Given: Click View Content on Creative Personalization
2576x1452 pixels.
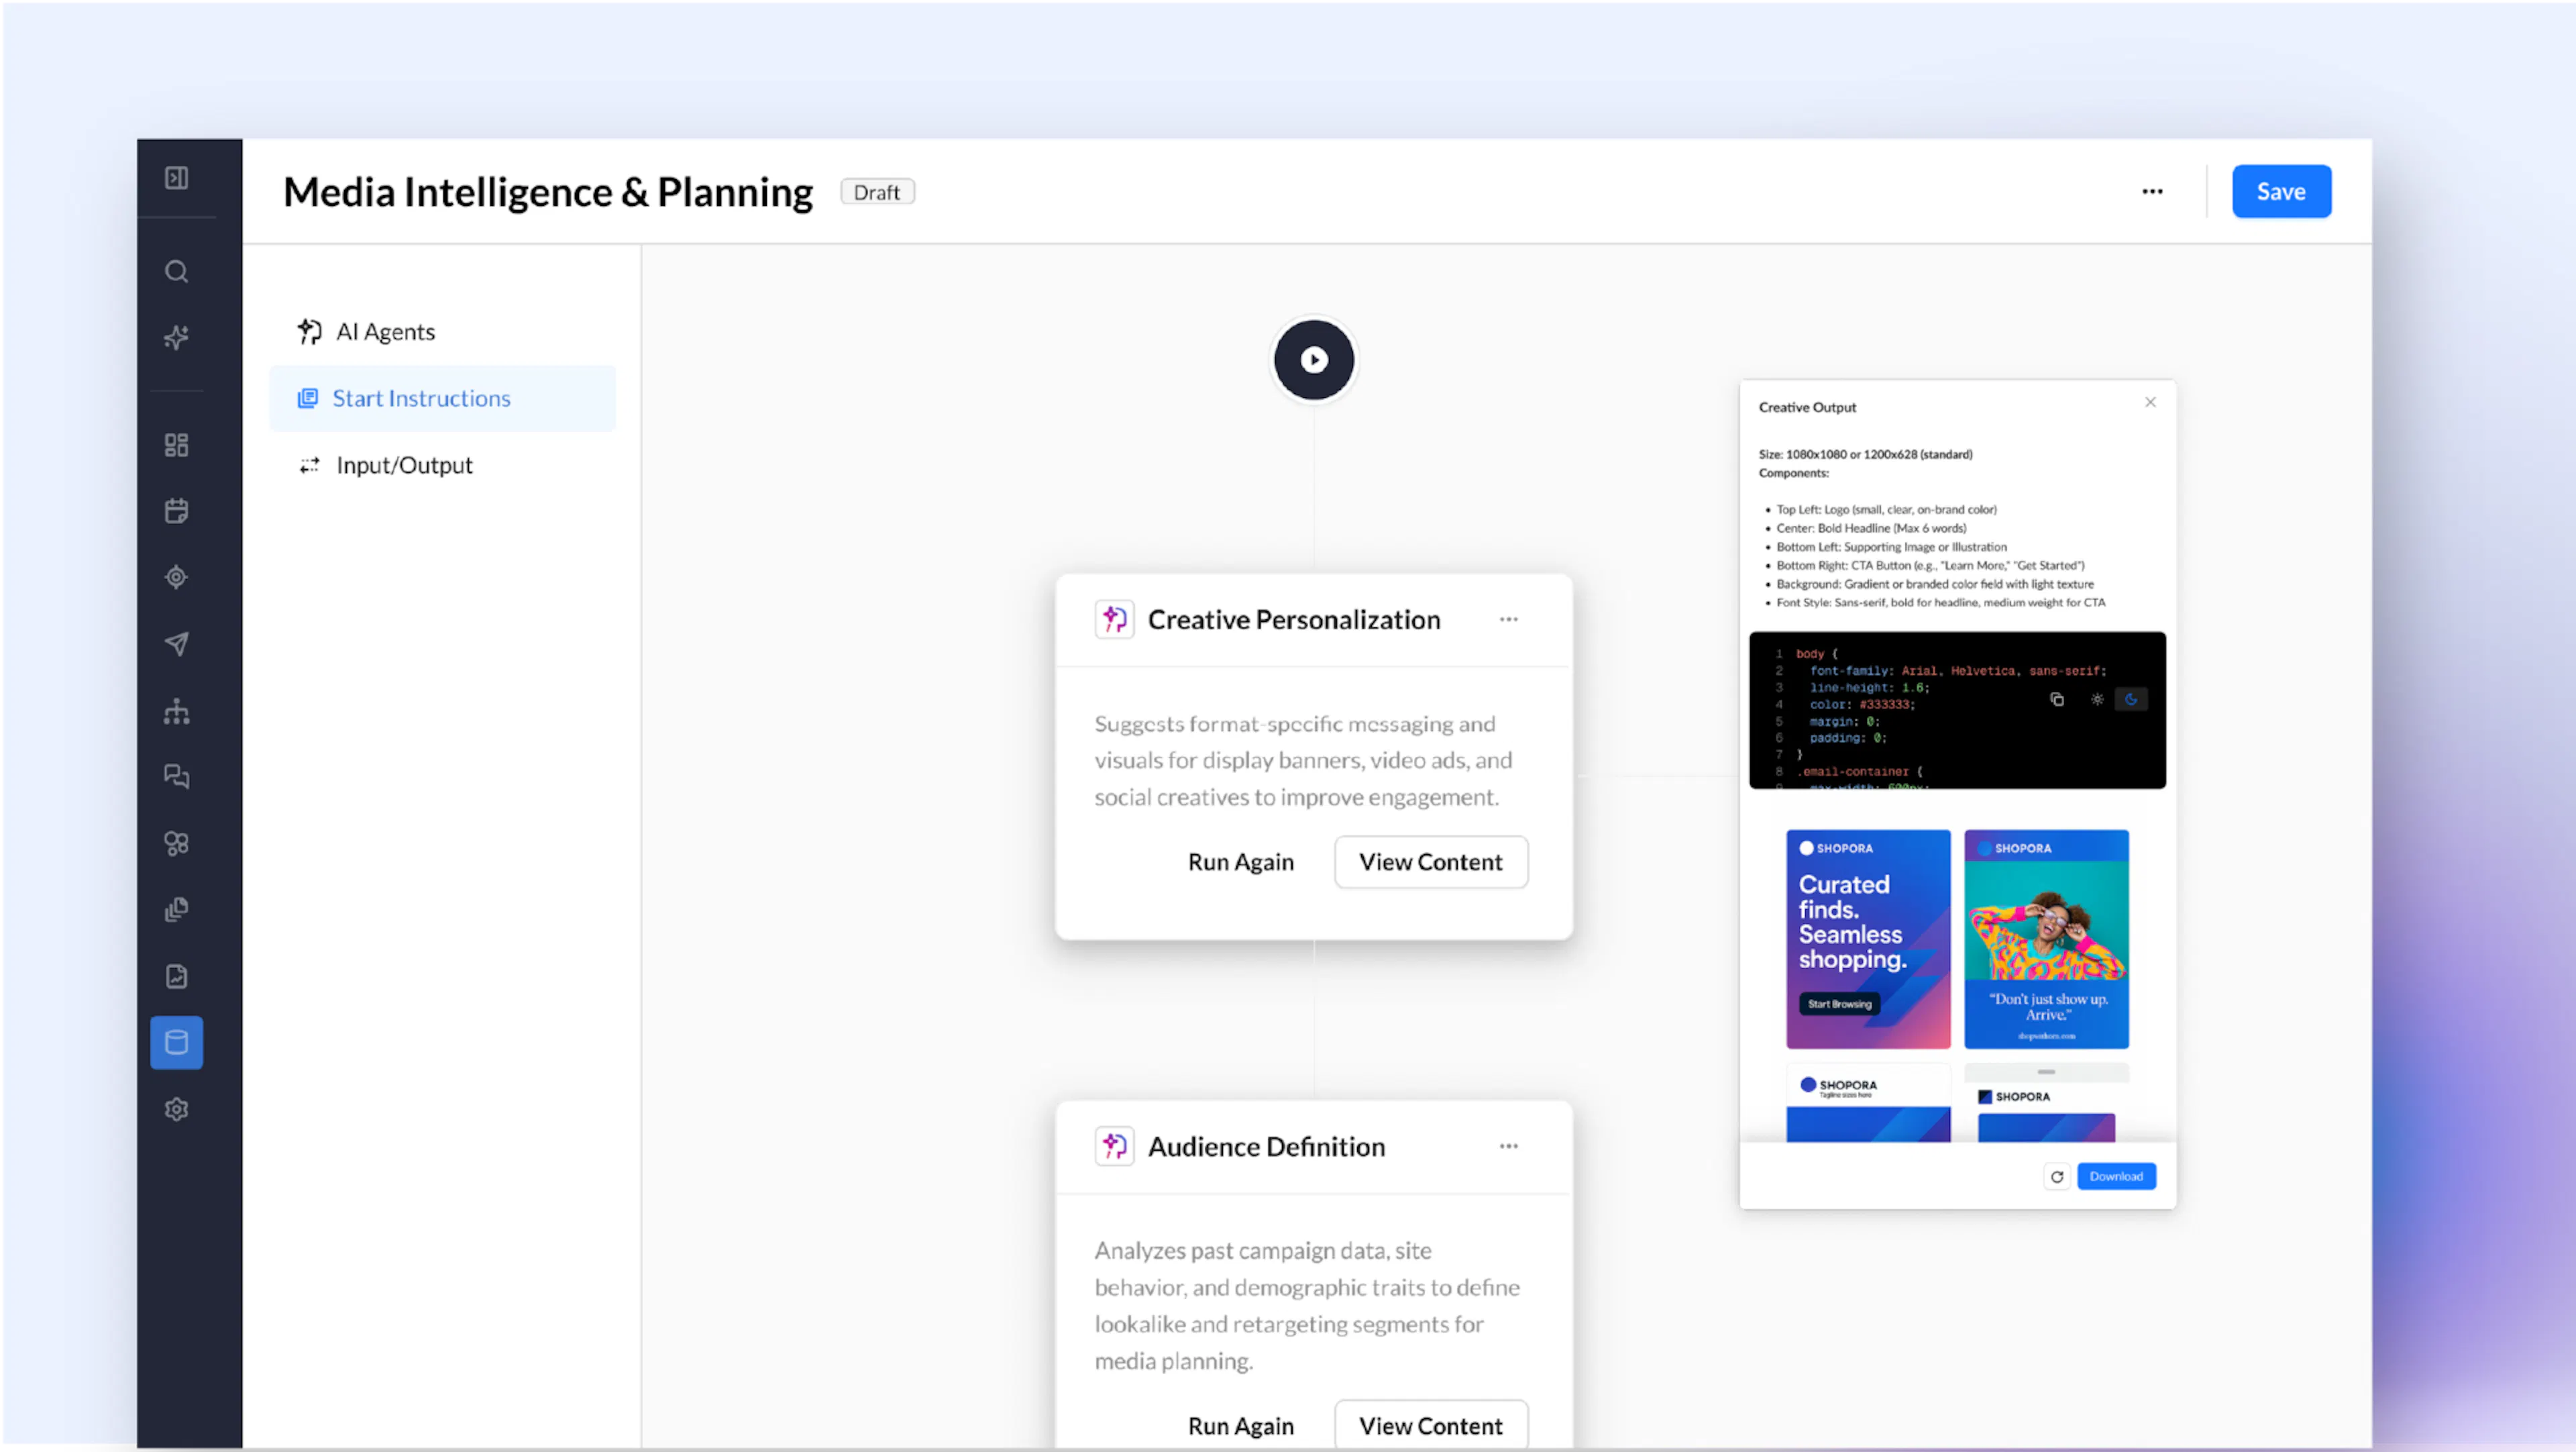Looking at the screenshot, I should pos(1431,862).
